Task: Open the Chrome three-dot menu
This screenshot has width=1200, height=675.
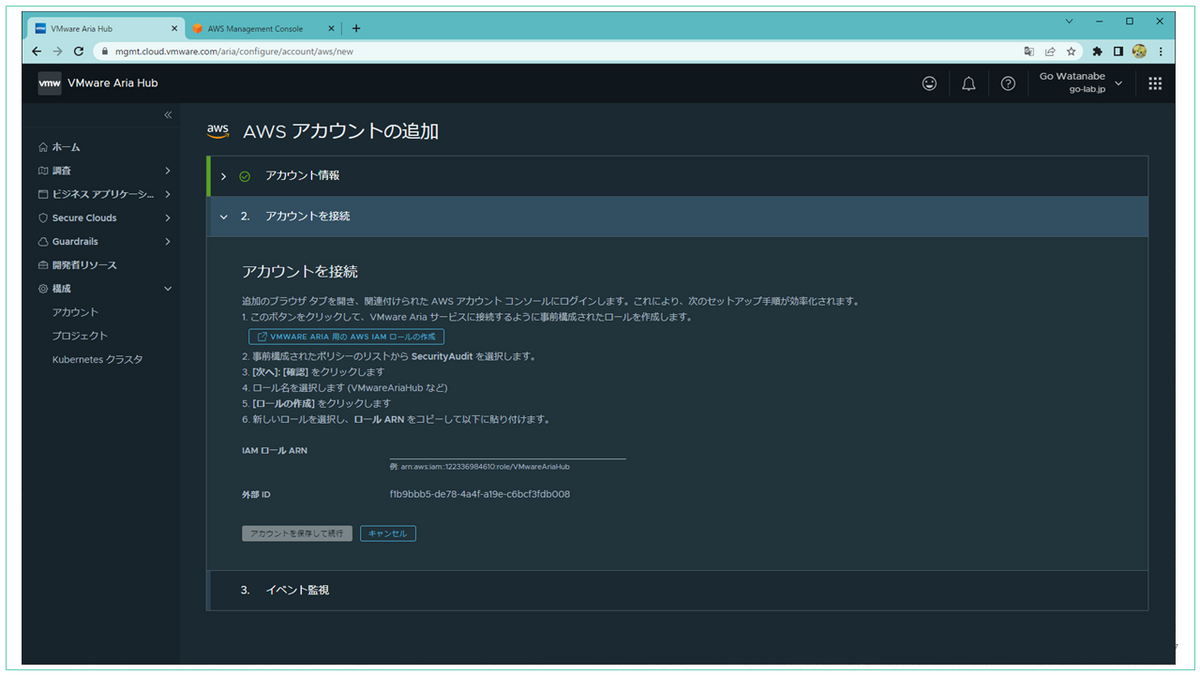Action: tap(1160, 51)
